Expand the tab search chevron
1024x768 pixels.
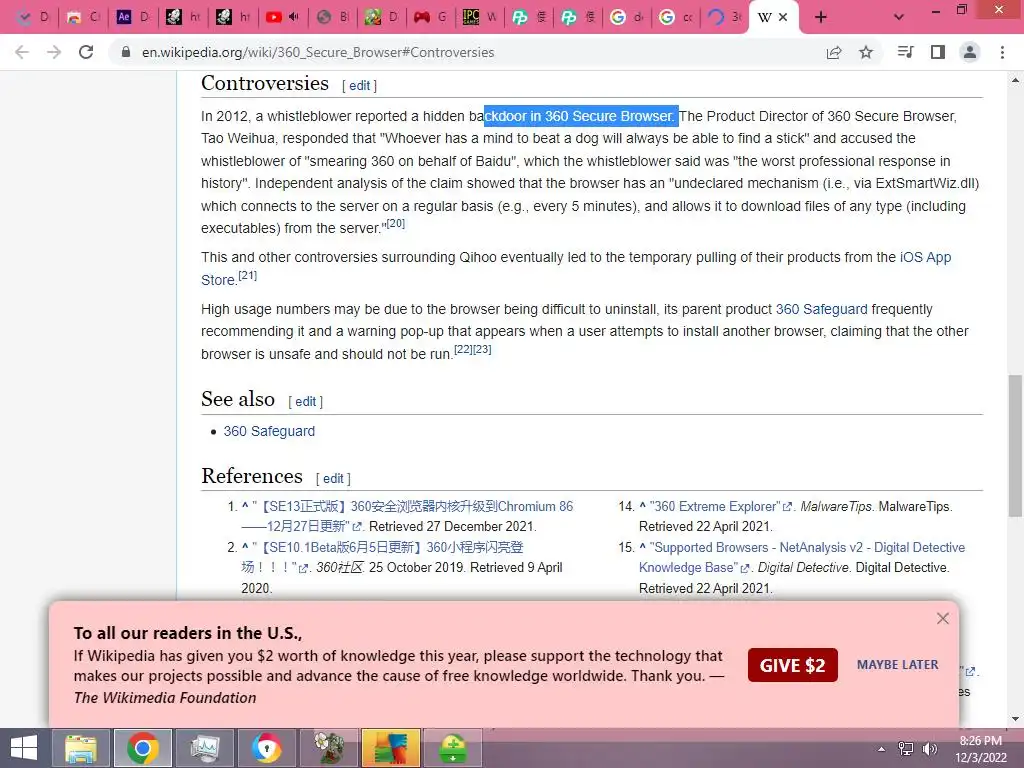pos(899,18)
